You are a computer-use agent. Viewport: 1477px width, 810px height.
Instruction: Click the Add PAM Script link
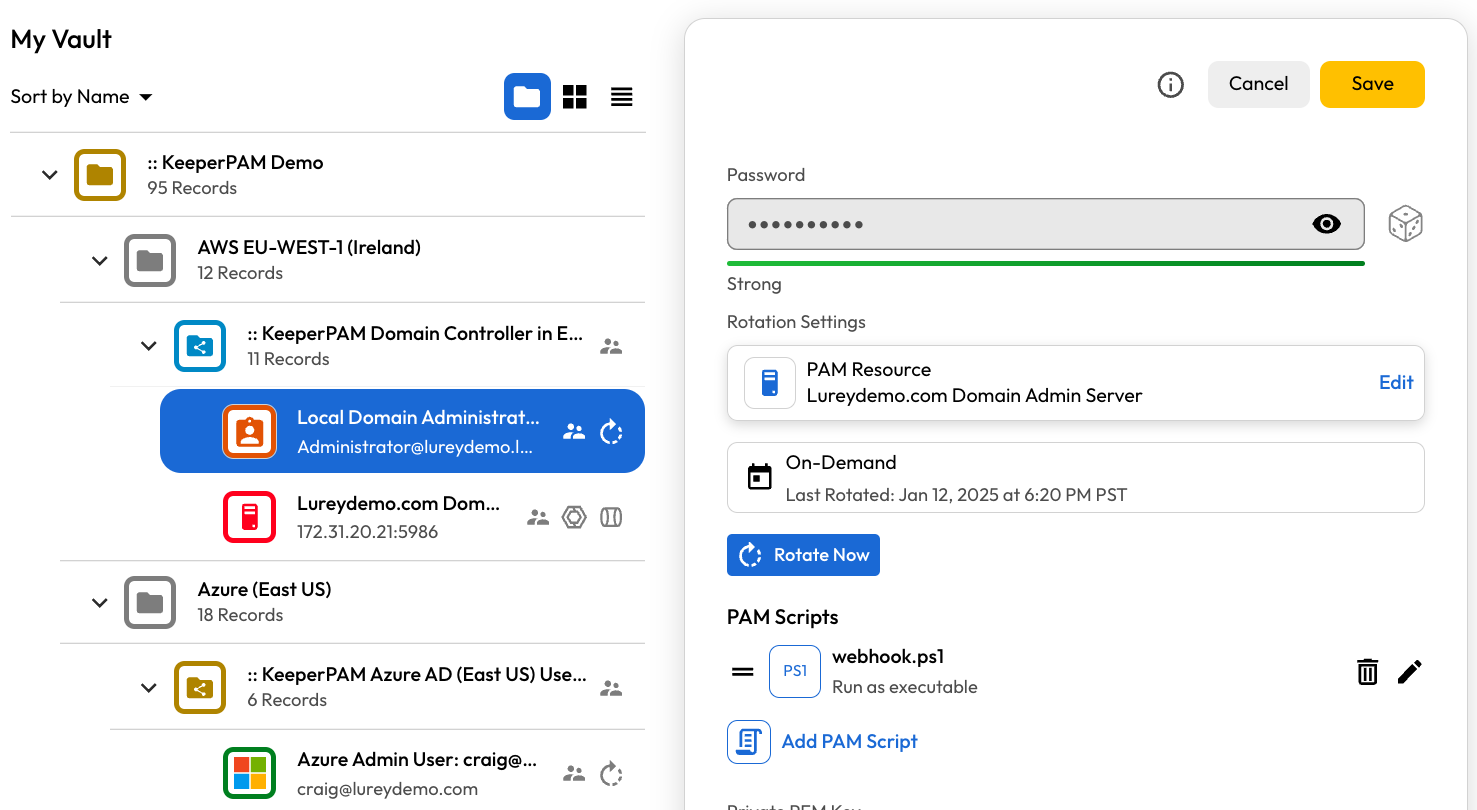coord(849,741)
